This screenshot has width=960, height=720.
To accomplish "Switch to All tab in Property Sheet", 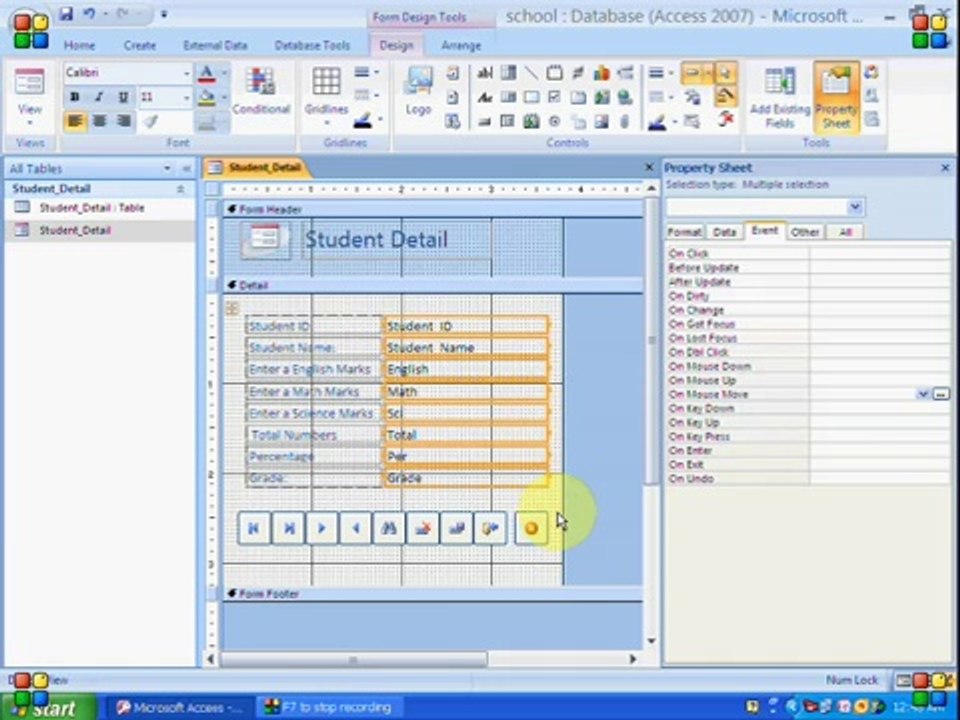I will 846,232.
